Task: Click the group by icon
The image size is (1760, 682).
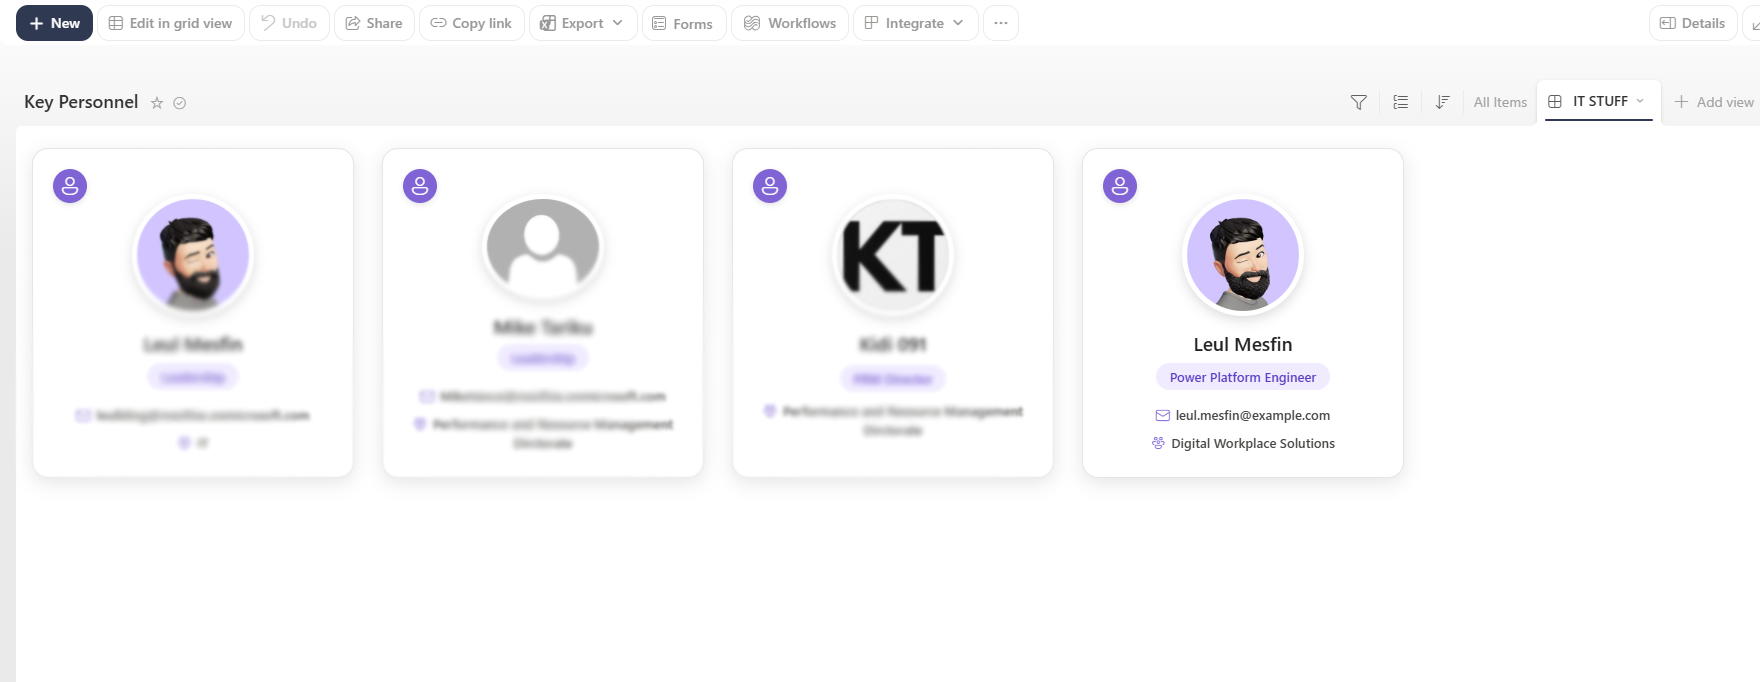Action: [x=1400, y=102]
